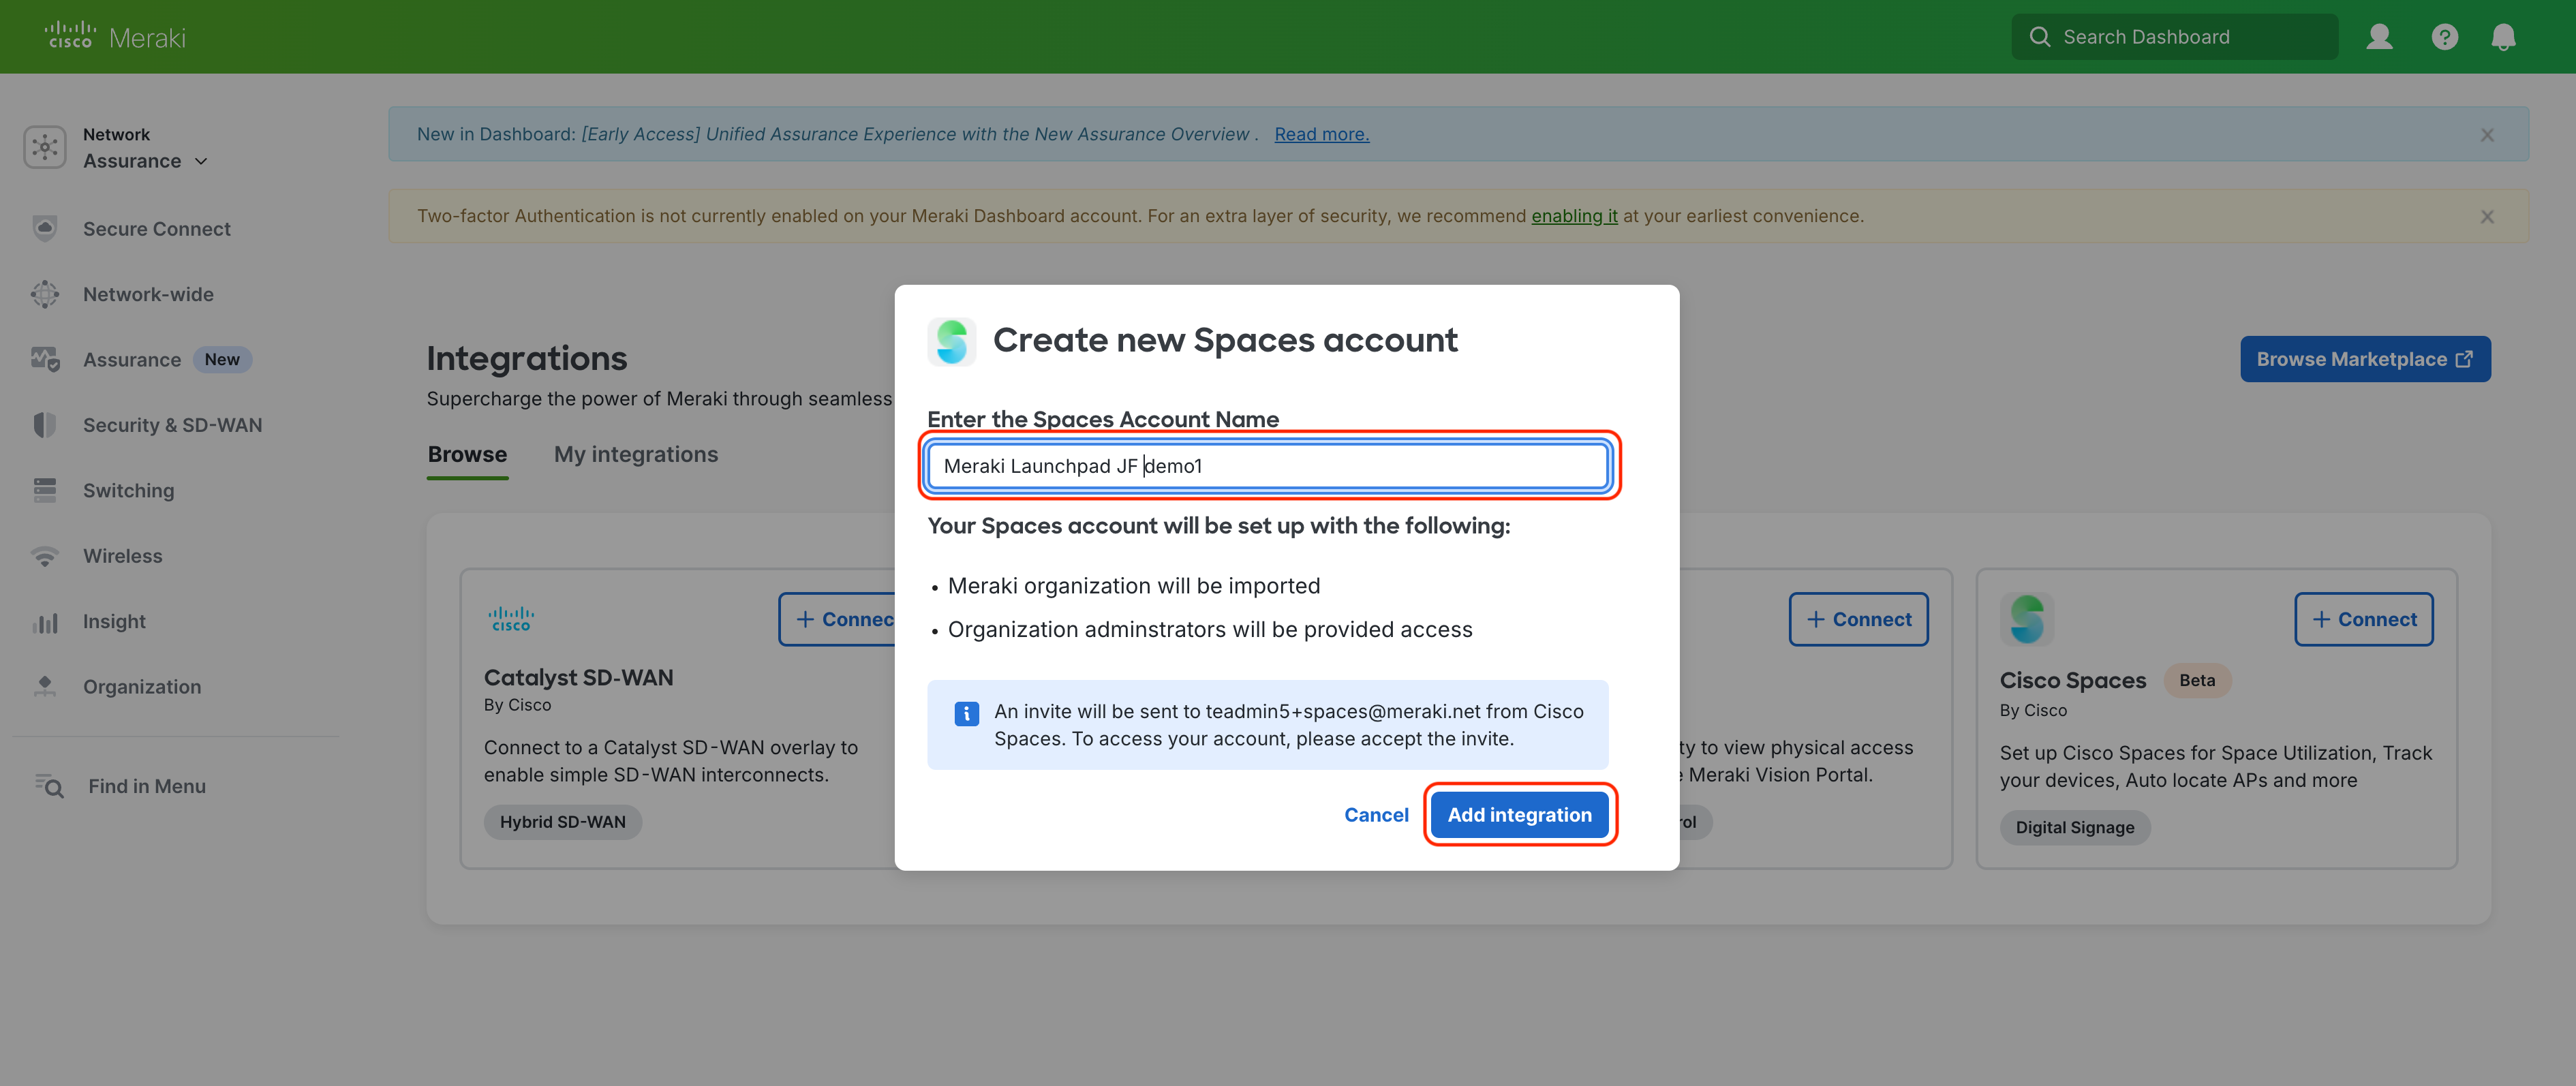Screen dimensions: 2576x1086
Task: Click the Digital Signage tag
Action: click(2074, 828)
